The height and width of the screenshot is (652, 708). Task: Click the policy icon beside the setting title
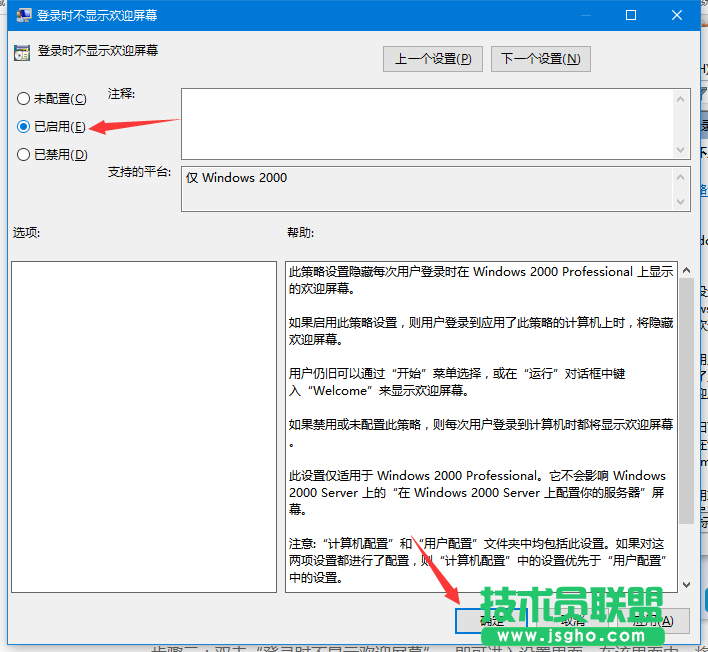tap(21, 53)
